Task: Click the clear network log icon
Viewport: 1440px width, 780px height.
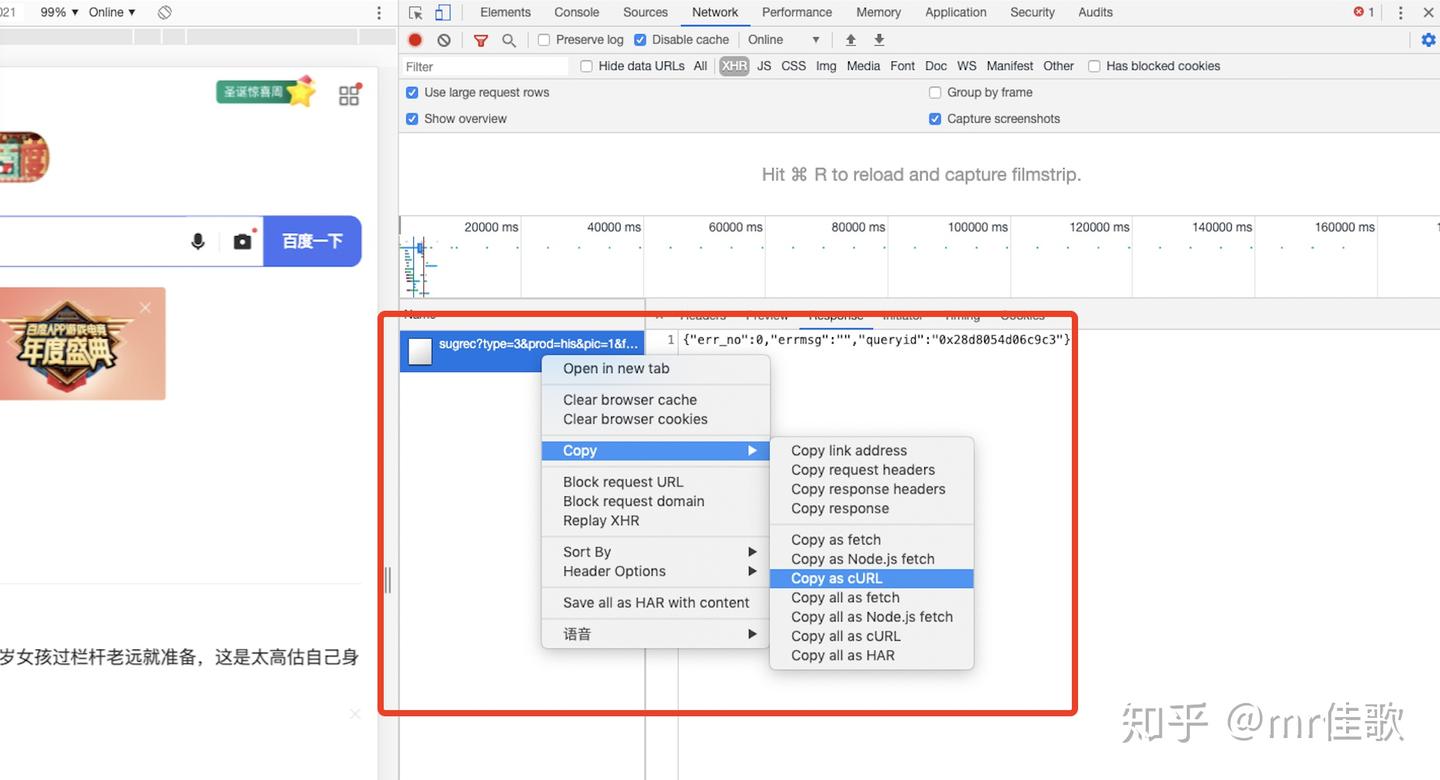Action: coord(443,40)
